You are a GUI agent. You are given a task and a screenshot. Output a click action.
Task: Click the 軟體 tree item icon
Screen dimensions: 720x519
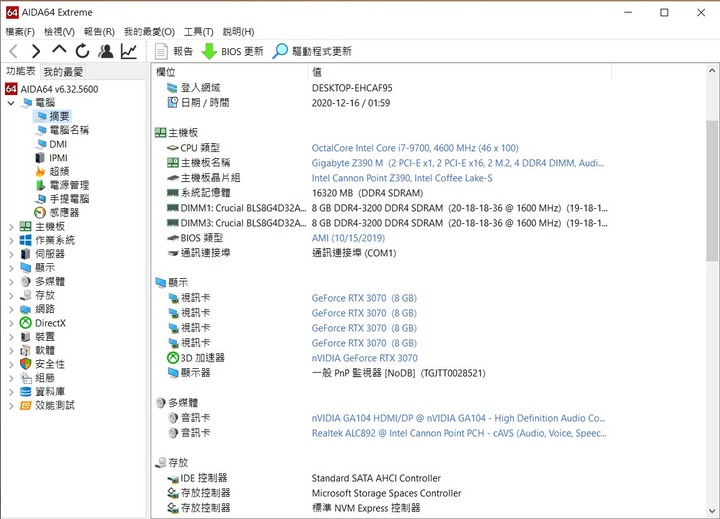pos(26,350)
